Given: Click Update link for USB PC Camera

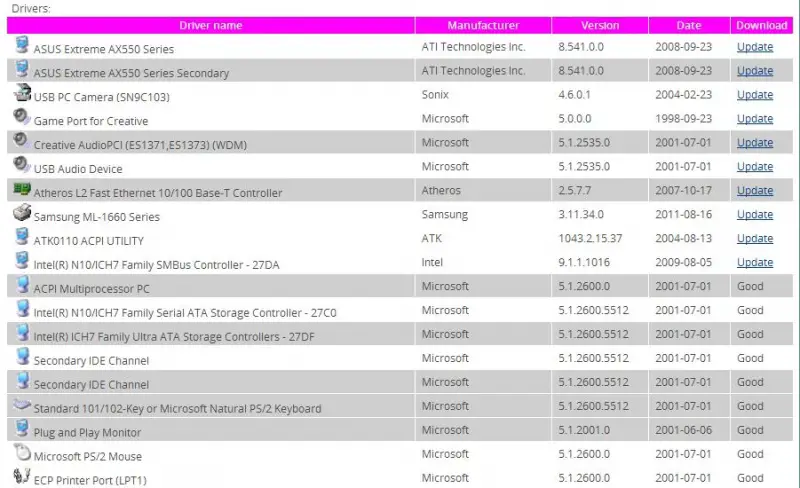Looking at the screenshot, I should point(755,95).
